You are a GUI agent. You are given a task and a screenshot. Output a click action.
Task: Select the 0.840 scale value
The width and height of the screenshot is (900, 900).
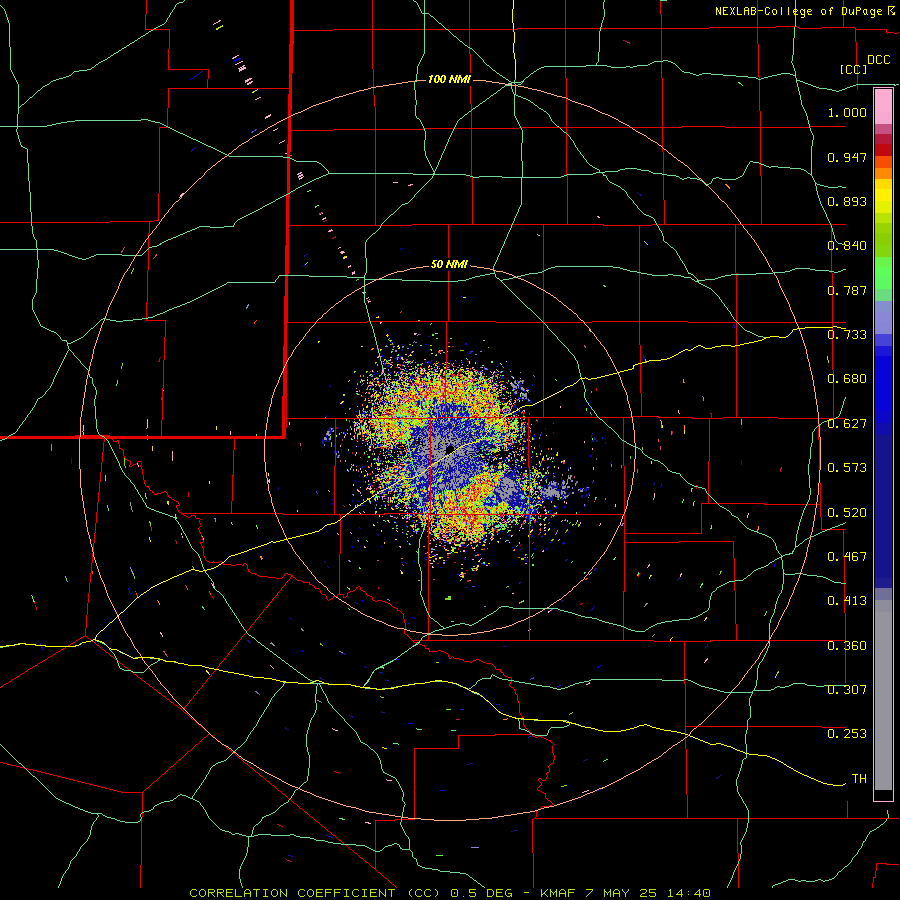847,246
